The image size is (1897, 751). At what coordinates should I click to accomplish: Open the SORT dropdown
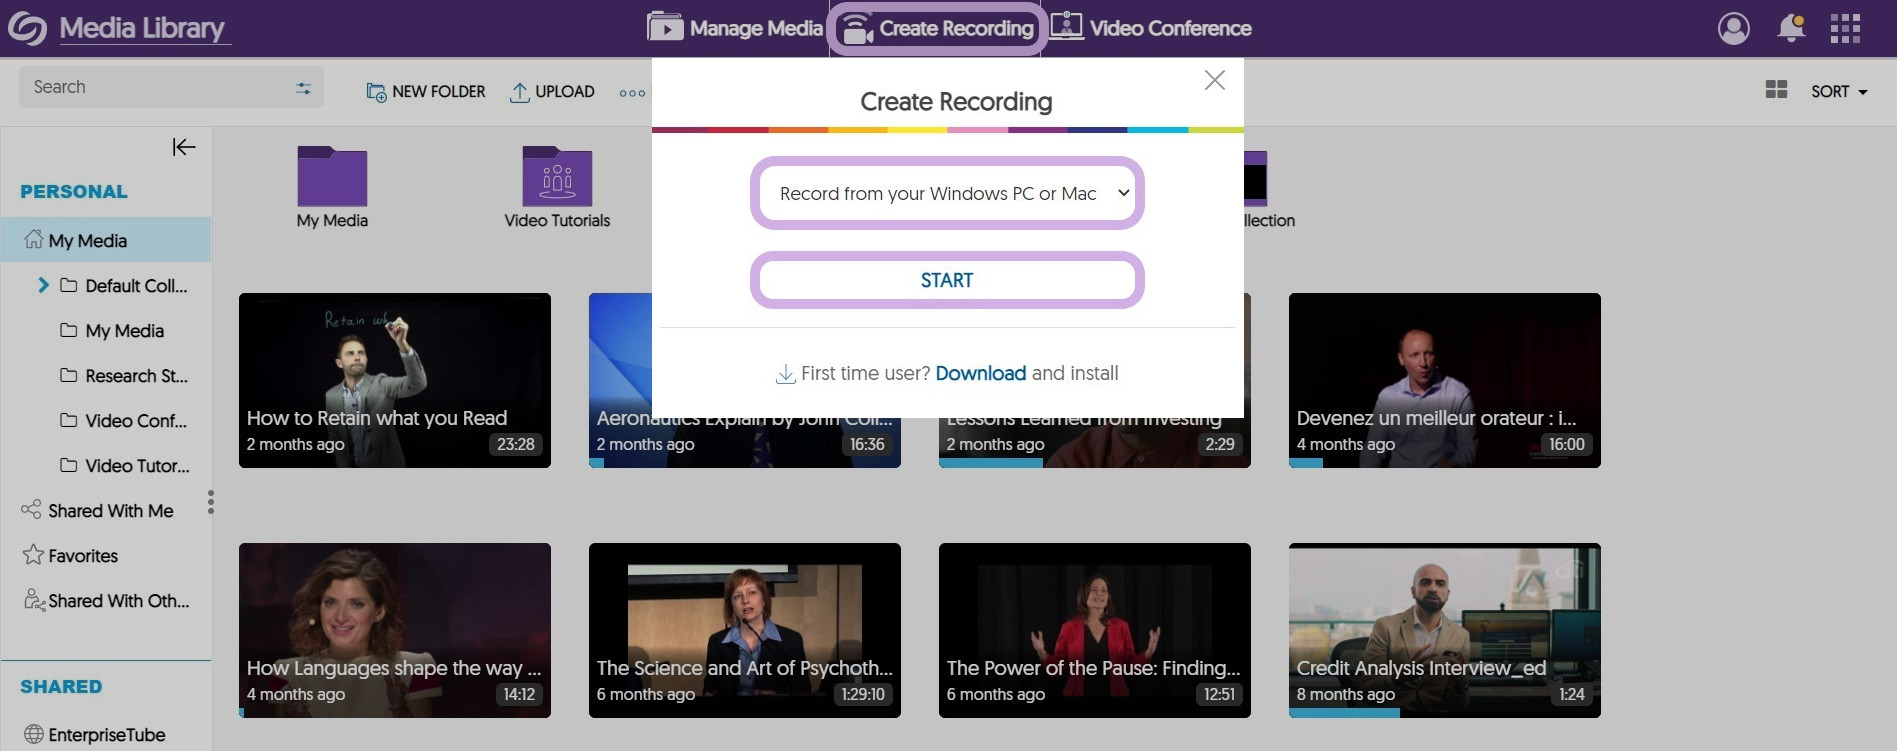point(1838,91)
